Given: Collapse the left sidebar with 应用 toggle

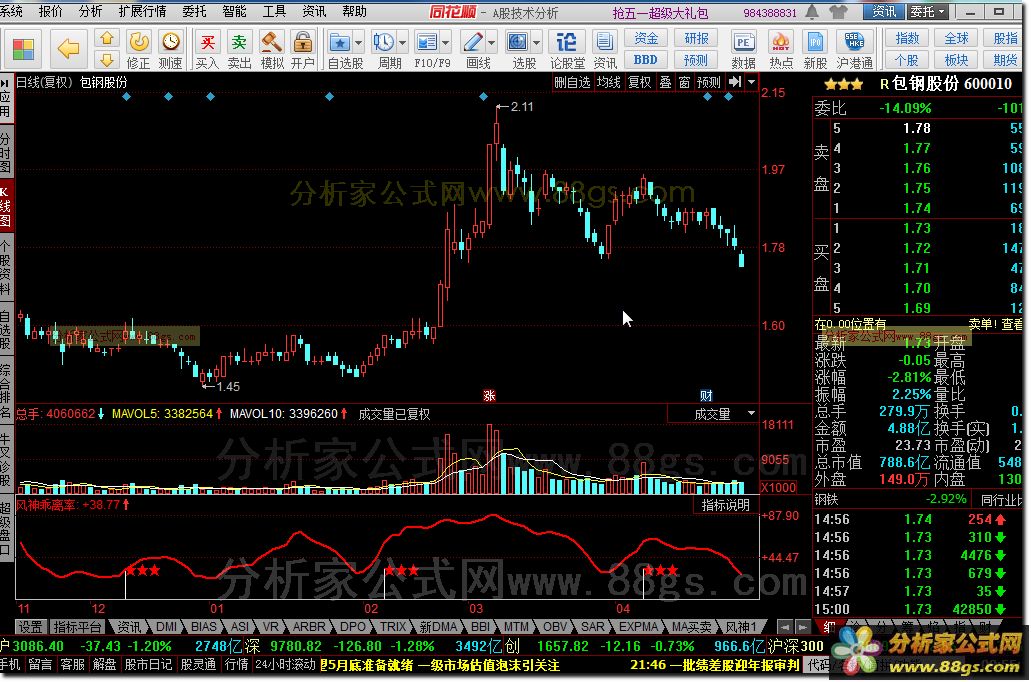Looking at the screenshot, I should [6, 98].
